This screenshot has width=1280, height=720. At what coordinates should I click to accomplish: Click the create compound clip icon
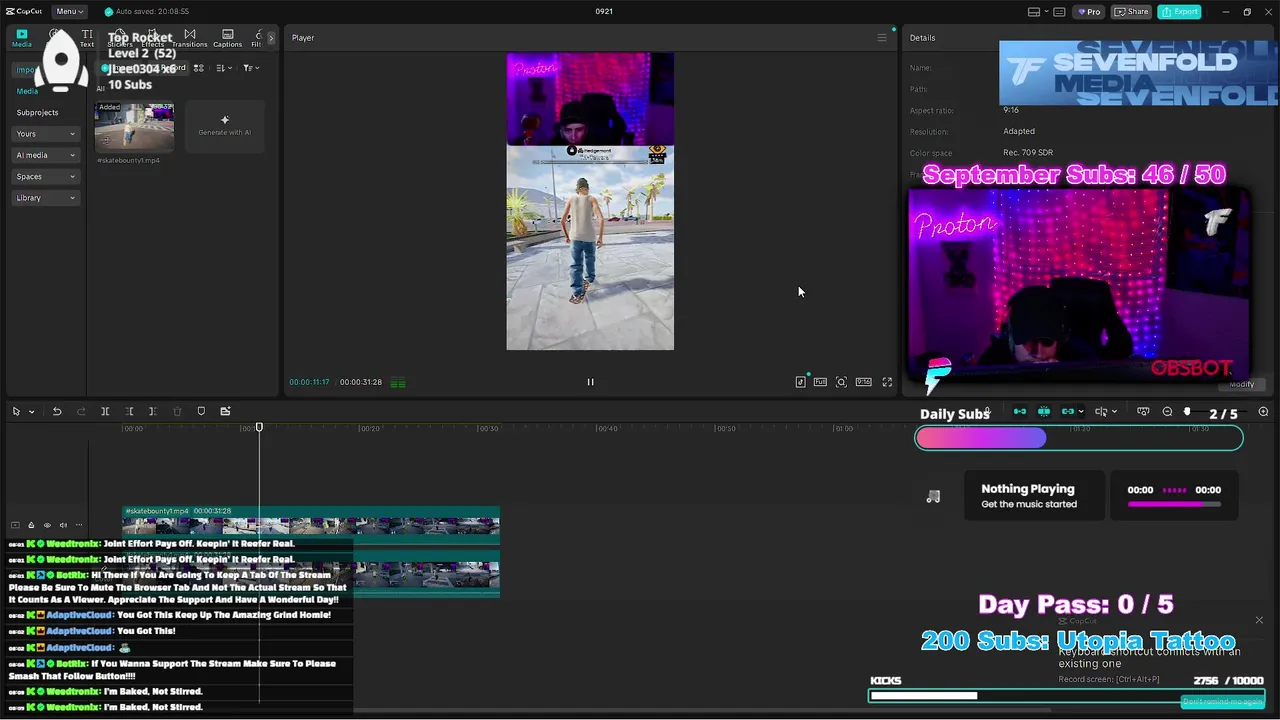(x=225, y=412)
